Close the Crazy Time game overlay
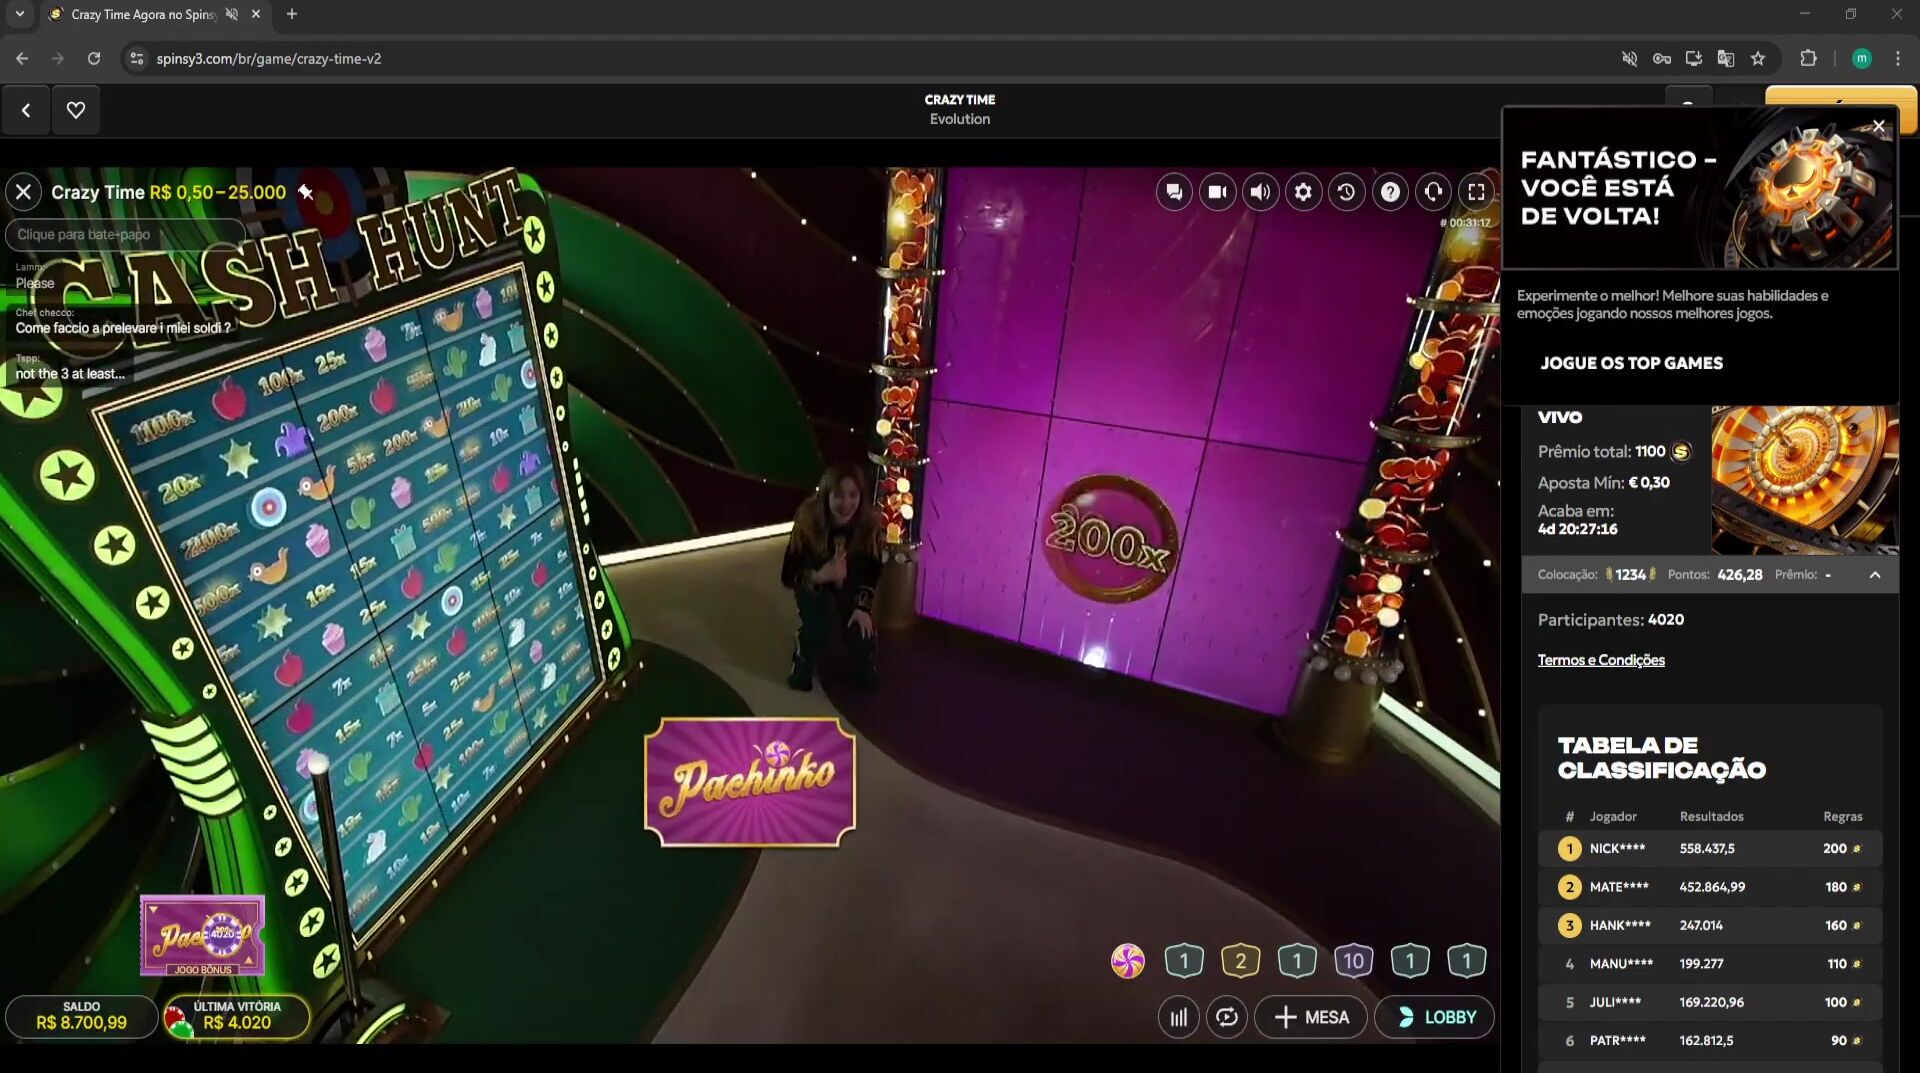The height and width of the screenshot is (1073, 1920). pyautogui.click(x=24, y=192)
